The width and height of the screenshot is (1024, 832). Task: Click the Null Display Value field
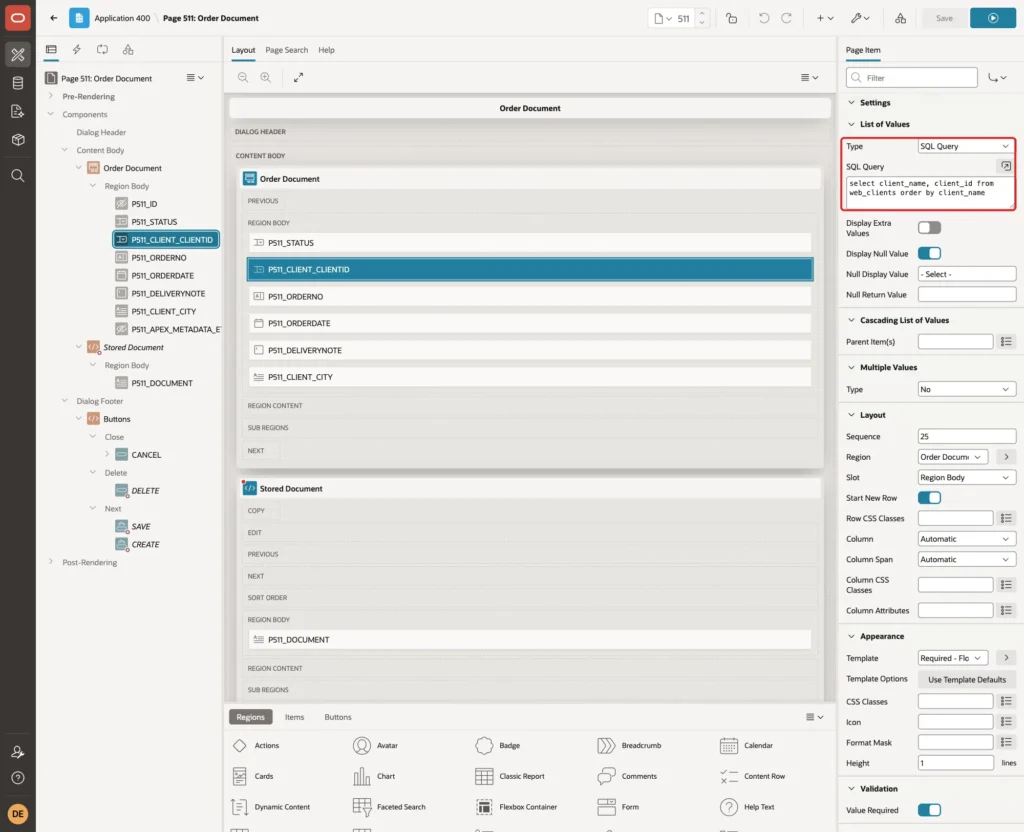click(967, 274)
